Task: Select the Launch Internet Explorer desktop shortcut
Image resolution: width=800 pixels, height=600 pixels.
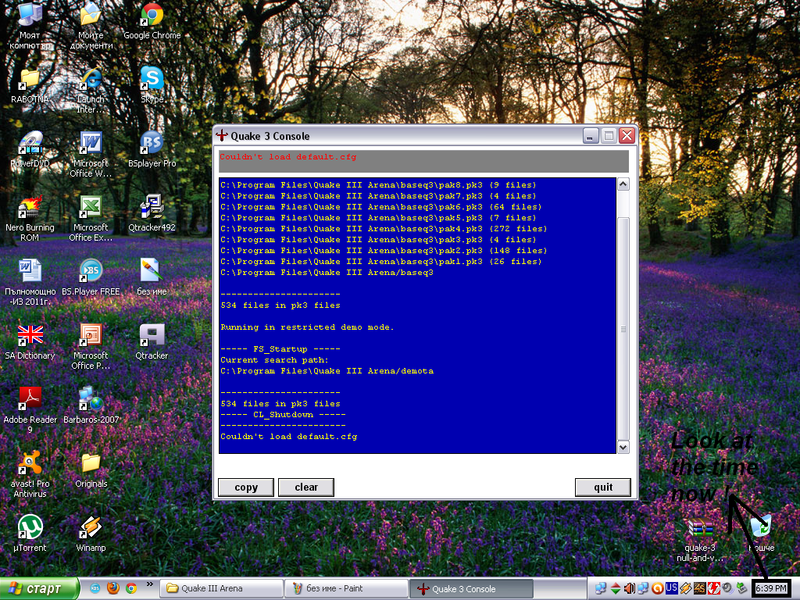Action: (x=91, y=90)
